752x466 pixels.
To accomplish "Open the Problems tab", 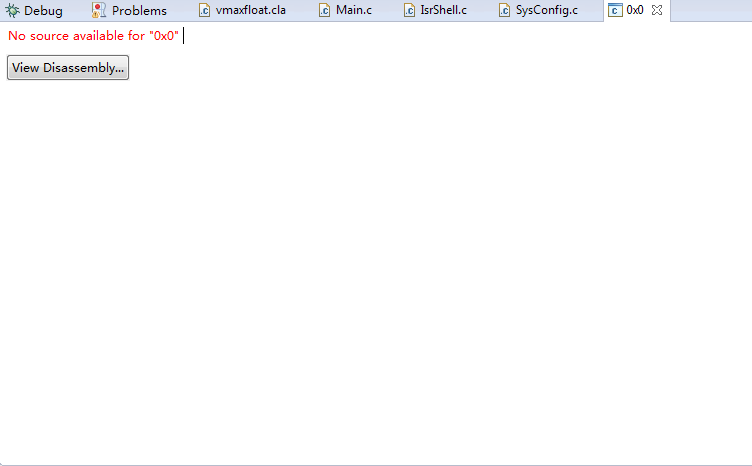I will coord(129,10).
